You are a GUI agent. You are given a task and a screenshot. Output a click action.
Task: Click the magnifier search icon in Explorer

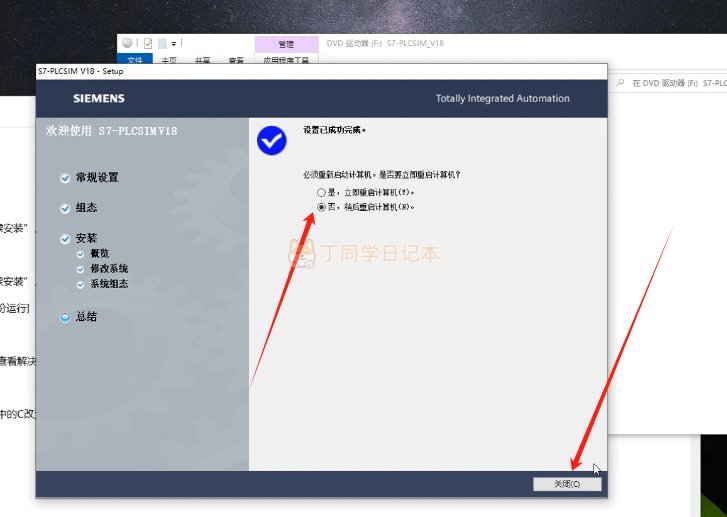[x=620, y=83]
